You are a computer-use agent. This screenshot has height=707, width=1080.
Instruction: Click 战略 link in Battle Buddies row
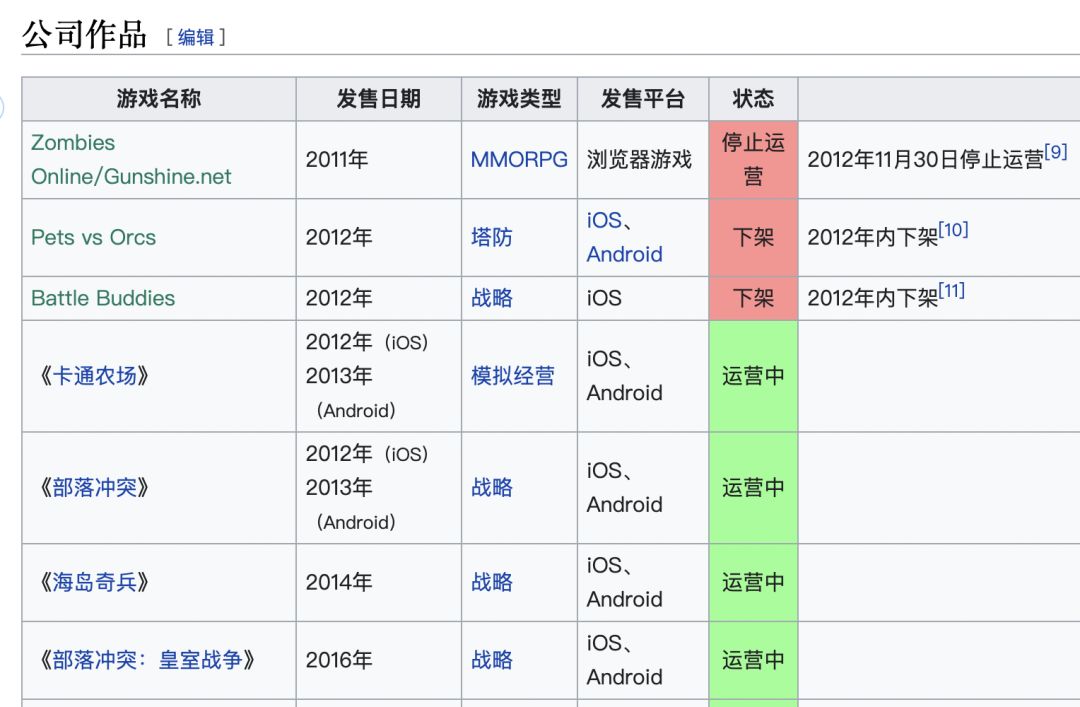(x=492, y=298)
